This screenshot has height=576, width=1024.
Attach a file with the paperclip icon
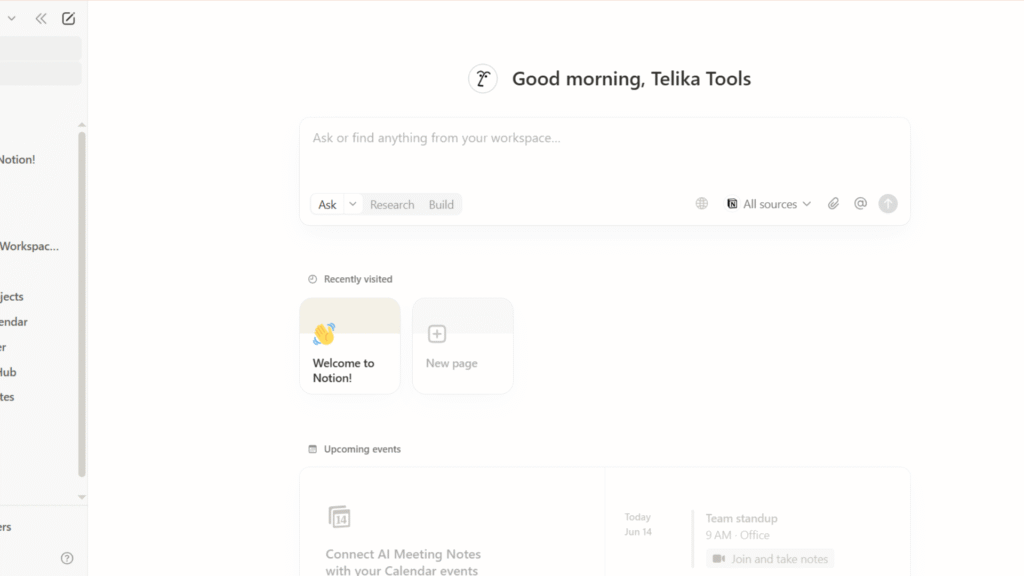click(x=833, y=204)
